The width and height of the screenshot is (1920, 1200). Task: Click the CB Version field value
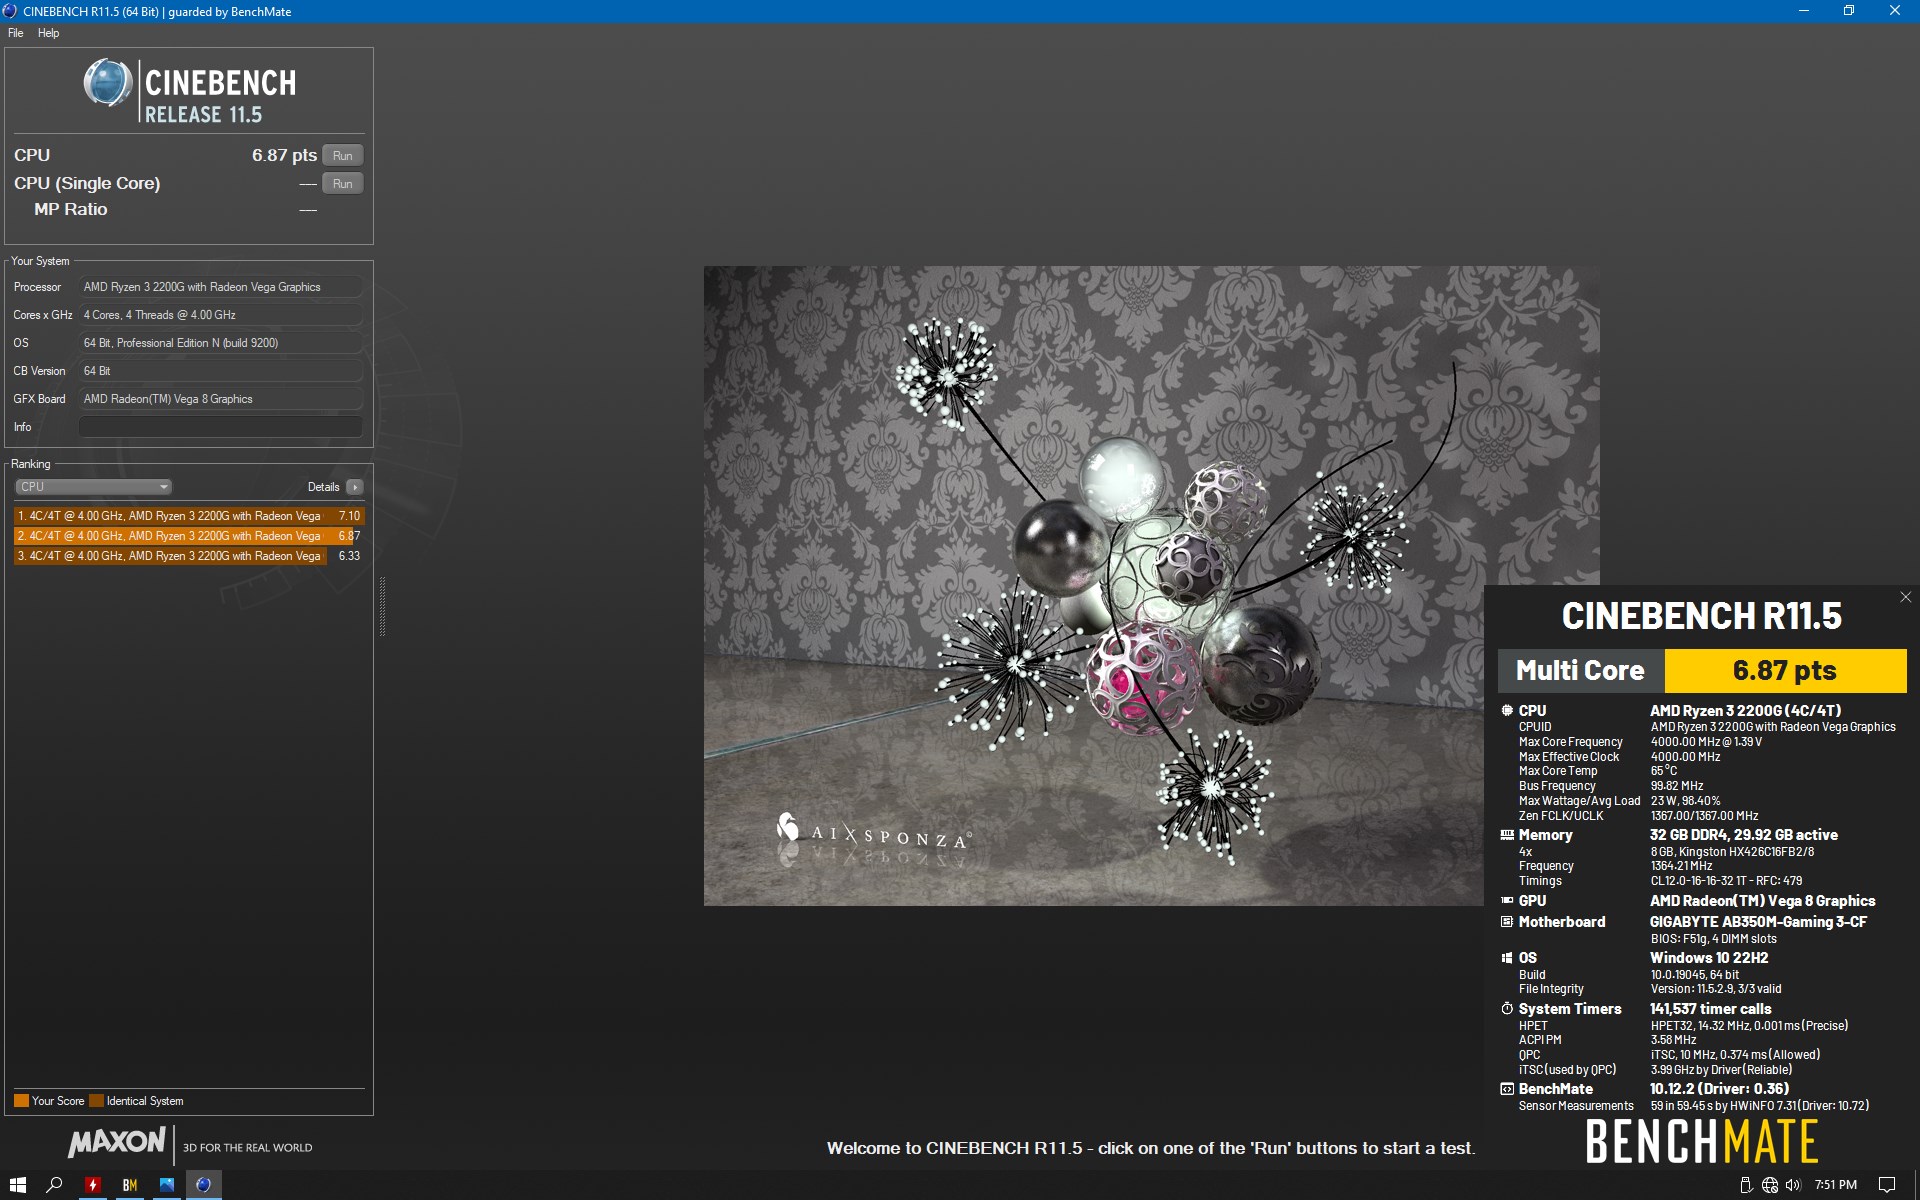pyautogui.click(x=221, y=371)
